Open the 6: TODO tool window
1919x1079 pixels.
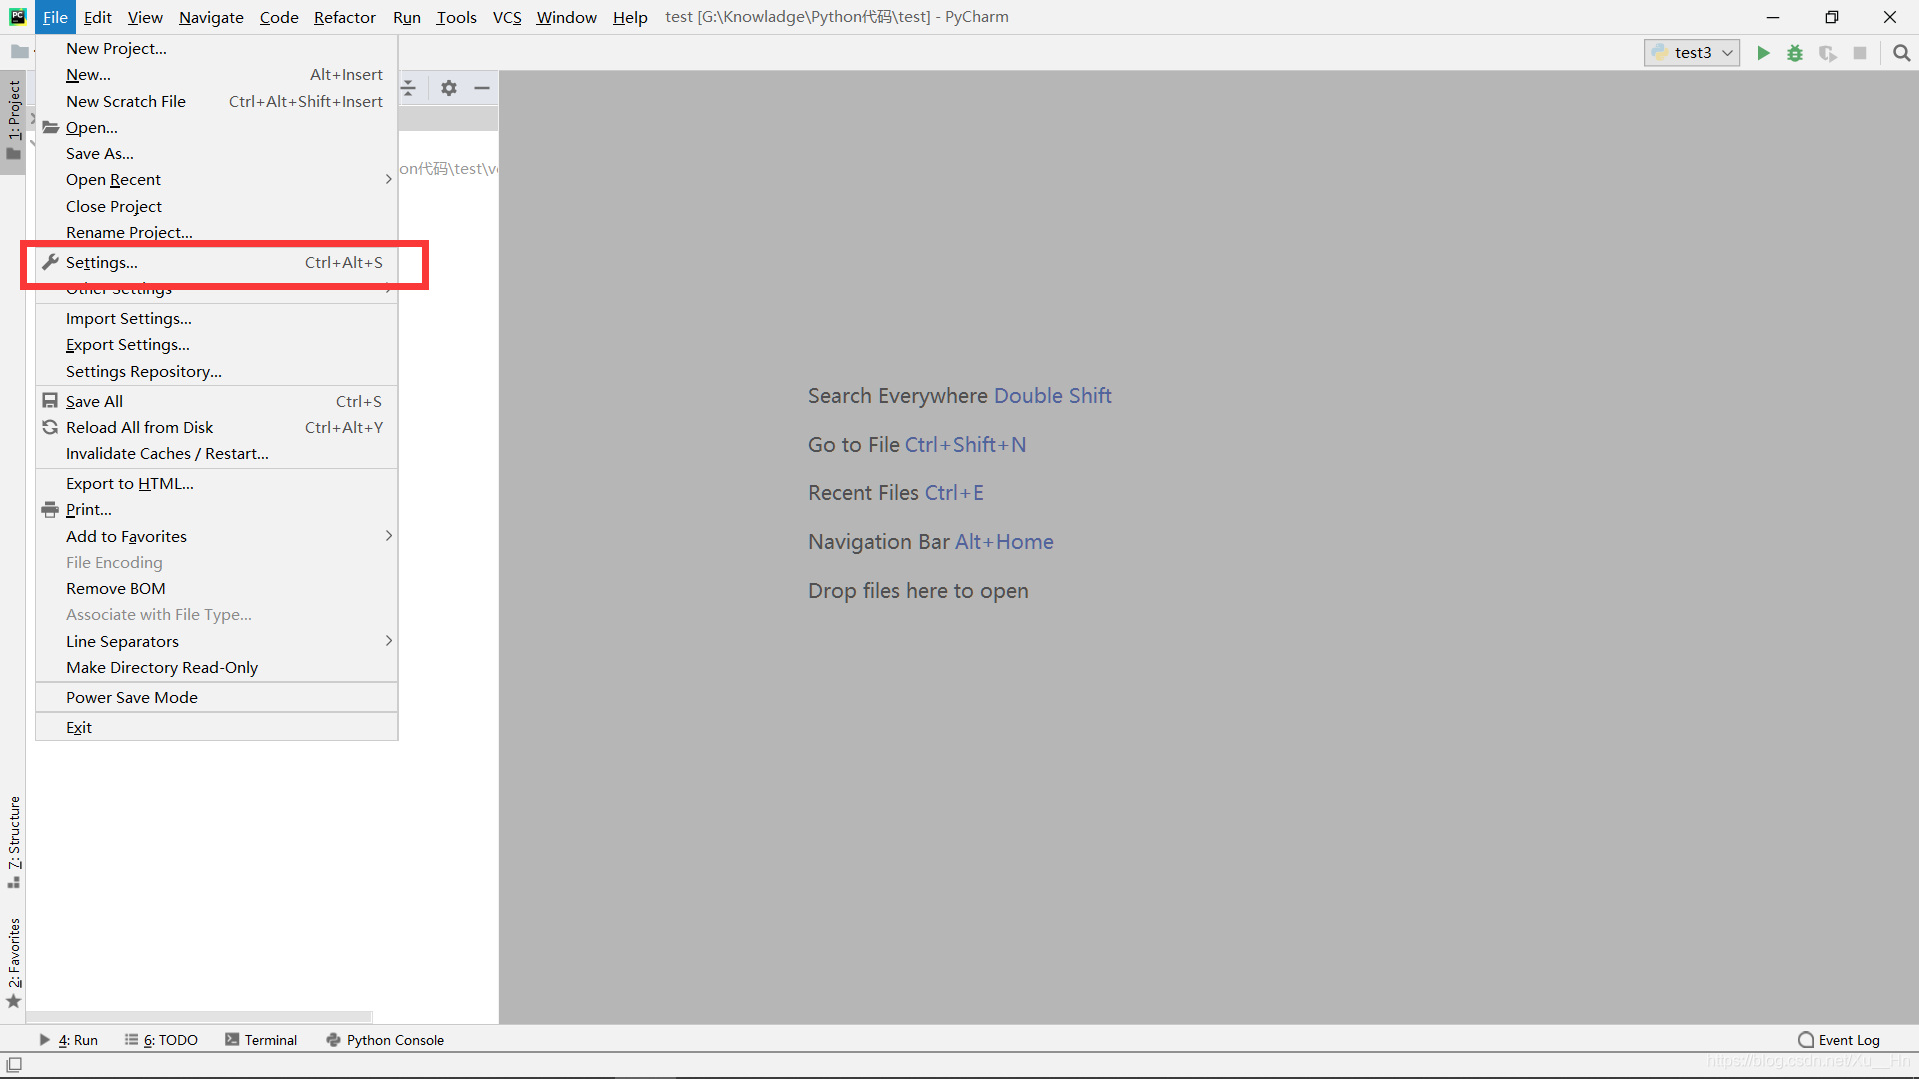162,1040
